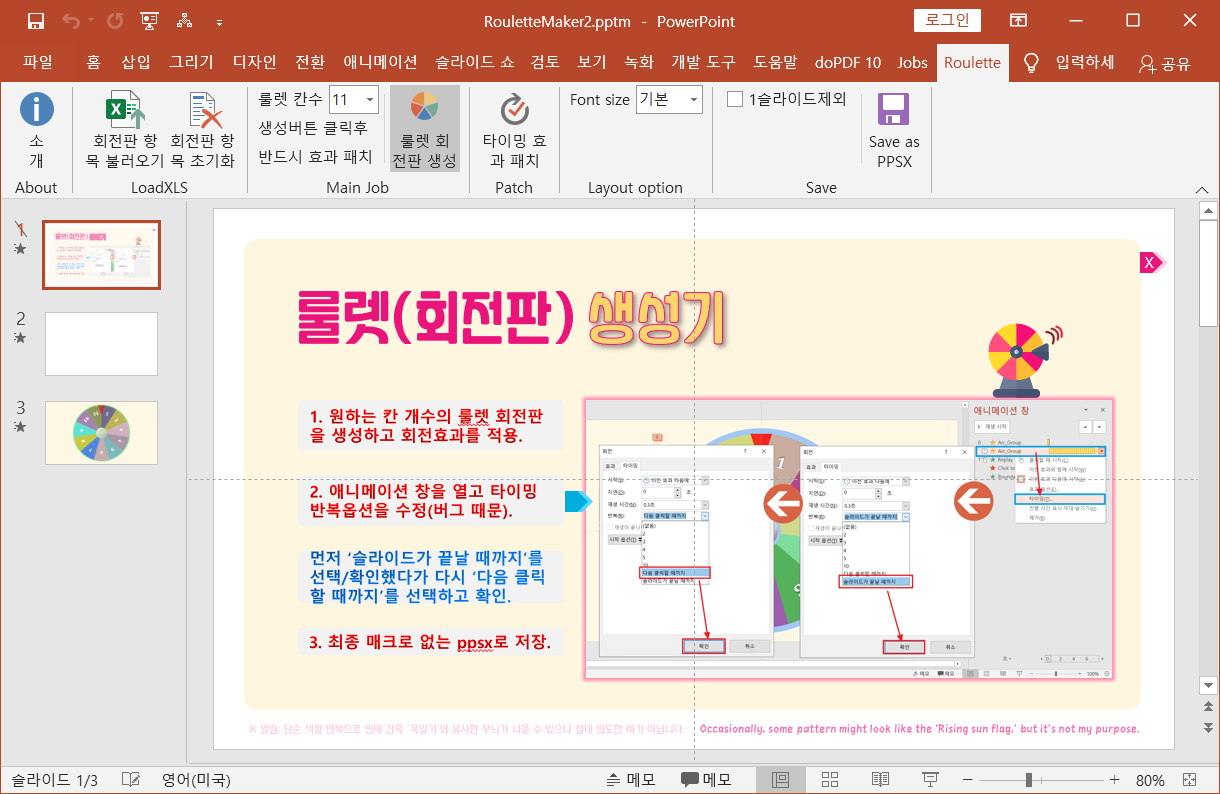1220x794 pixels.
Task: Open the 그리기 ribbon tab
Action: [191, 62]
